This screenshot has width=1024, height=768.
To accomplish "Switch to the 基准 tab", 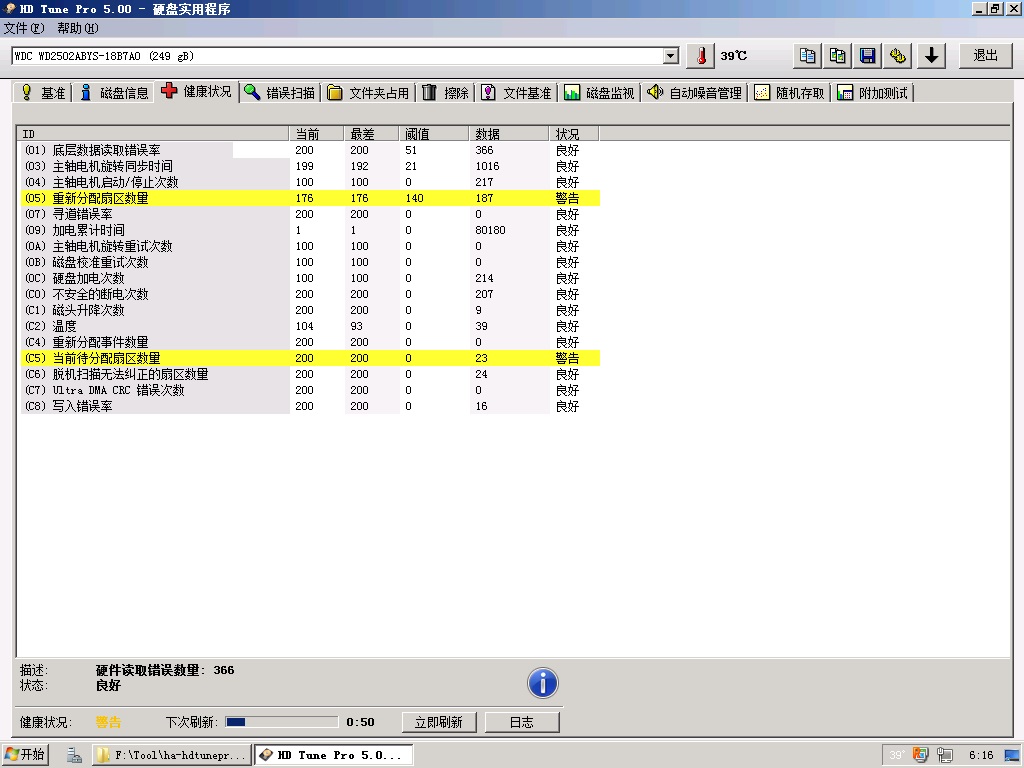I will pos(43,93).
